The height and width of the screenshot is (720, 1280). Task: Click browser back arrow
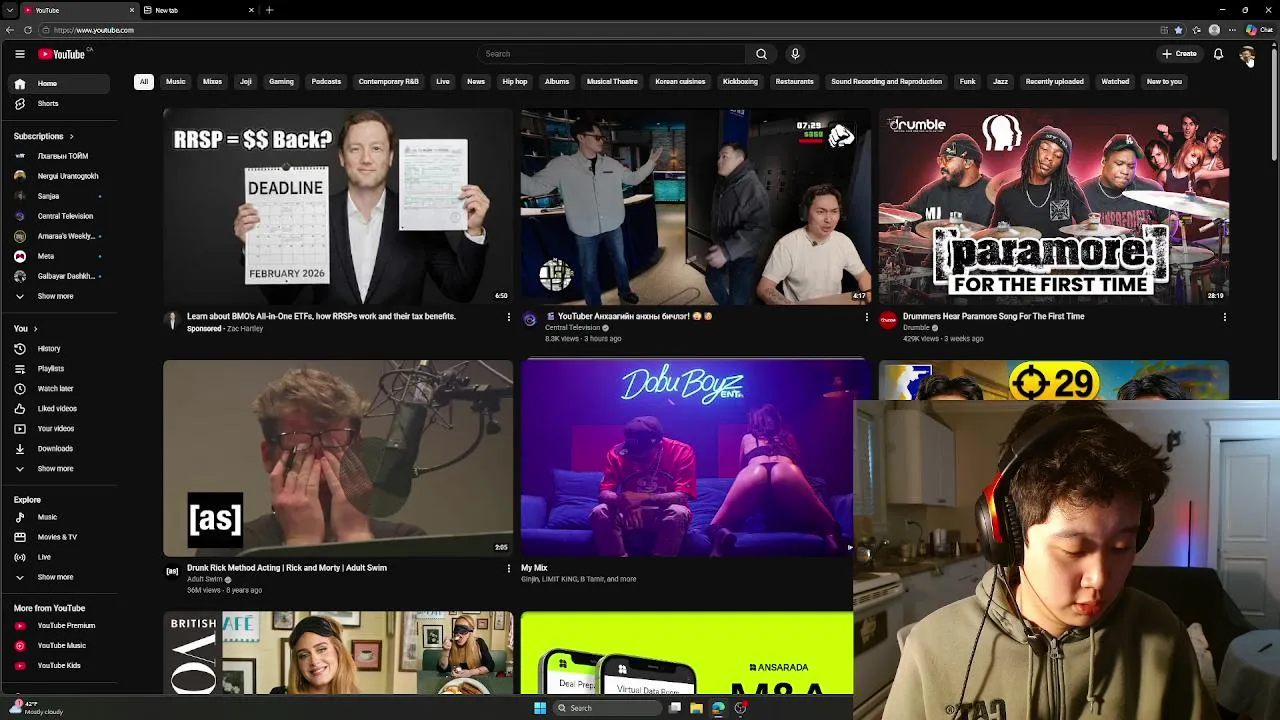11,30
